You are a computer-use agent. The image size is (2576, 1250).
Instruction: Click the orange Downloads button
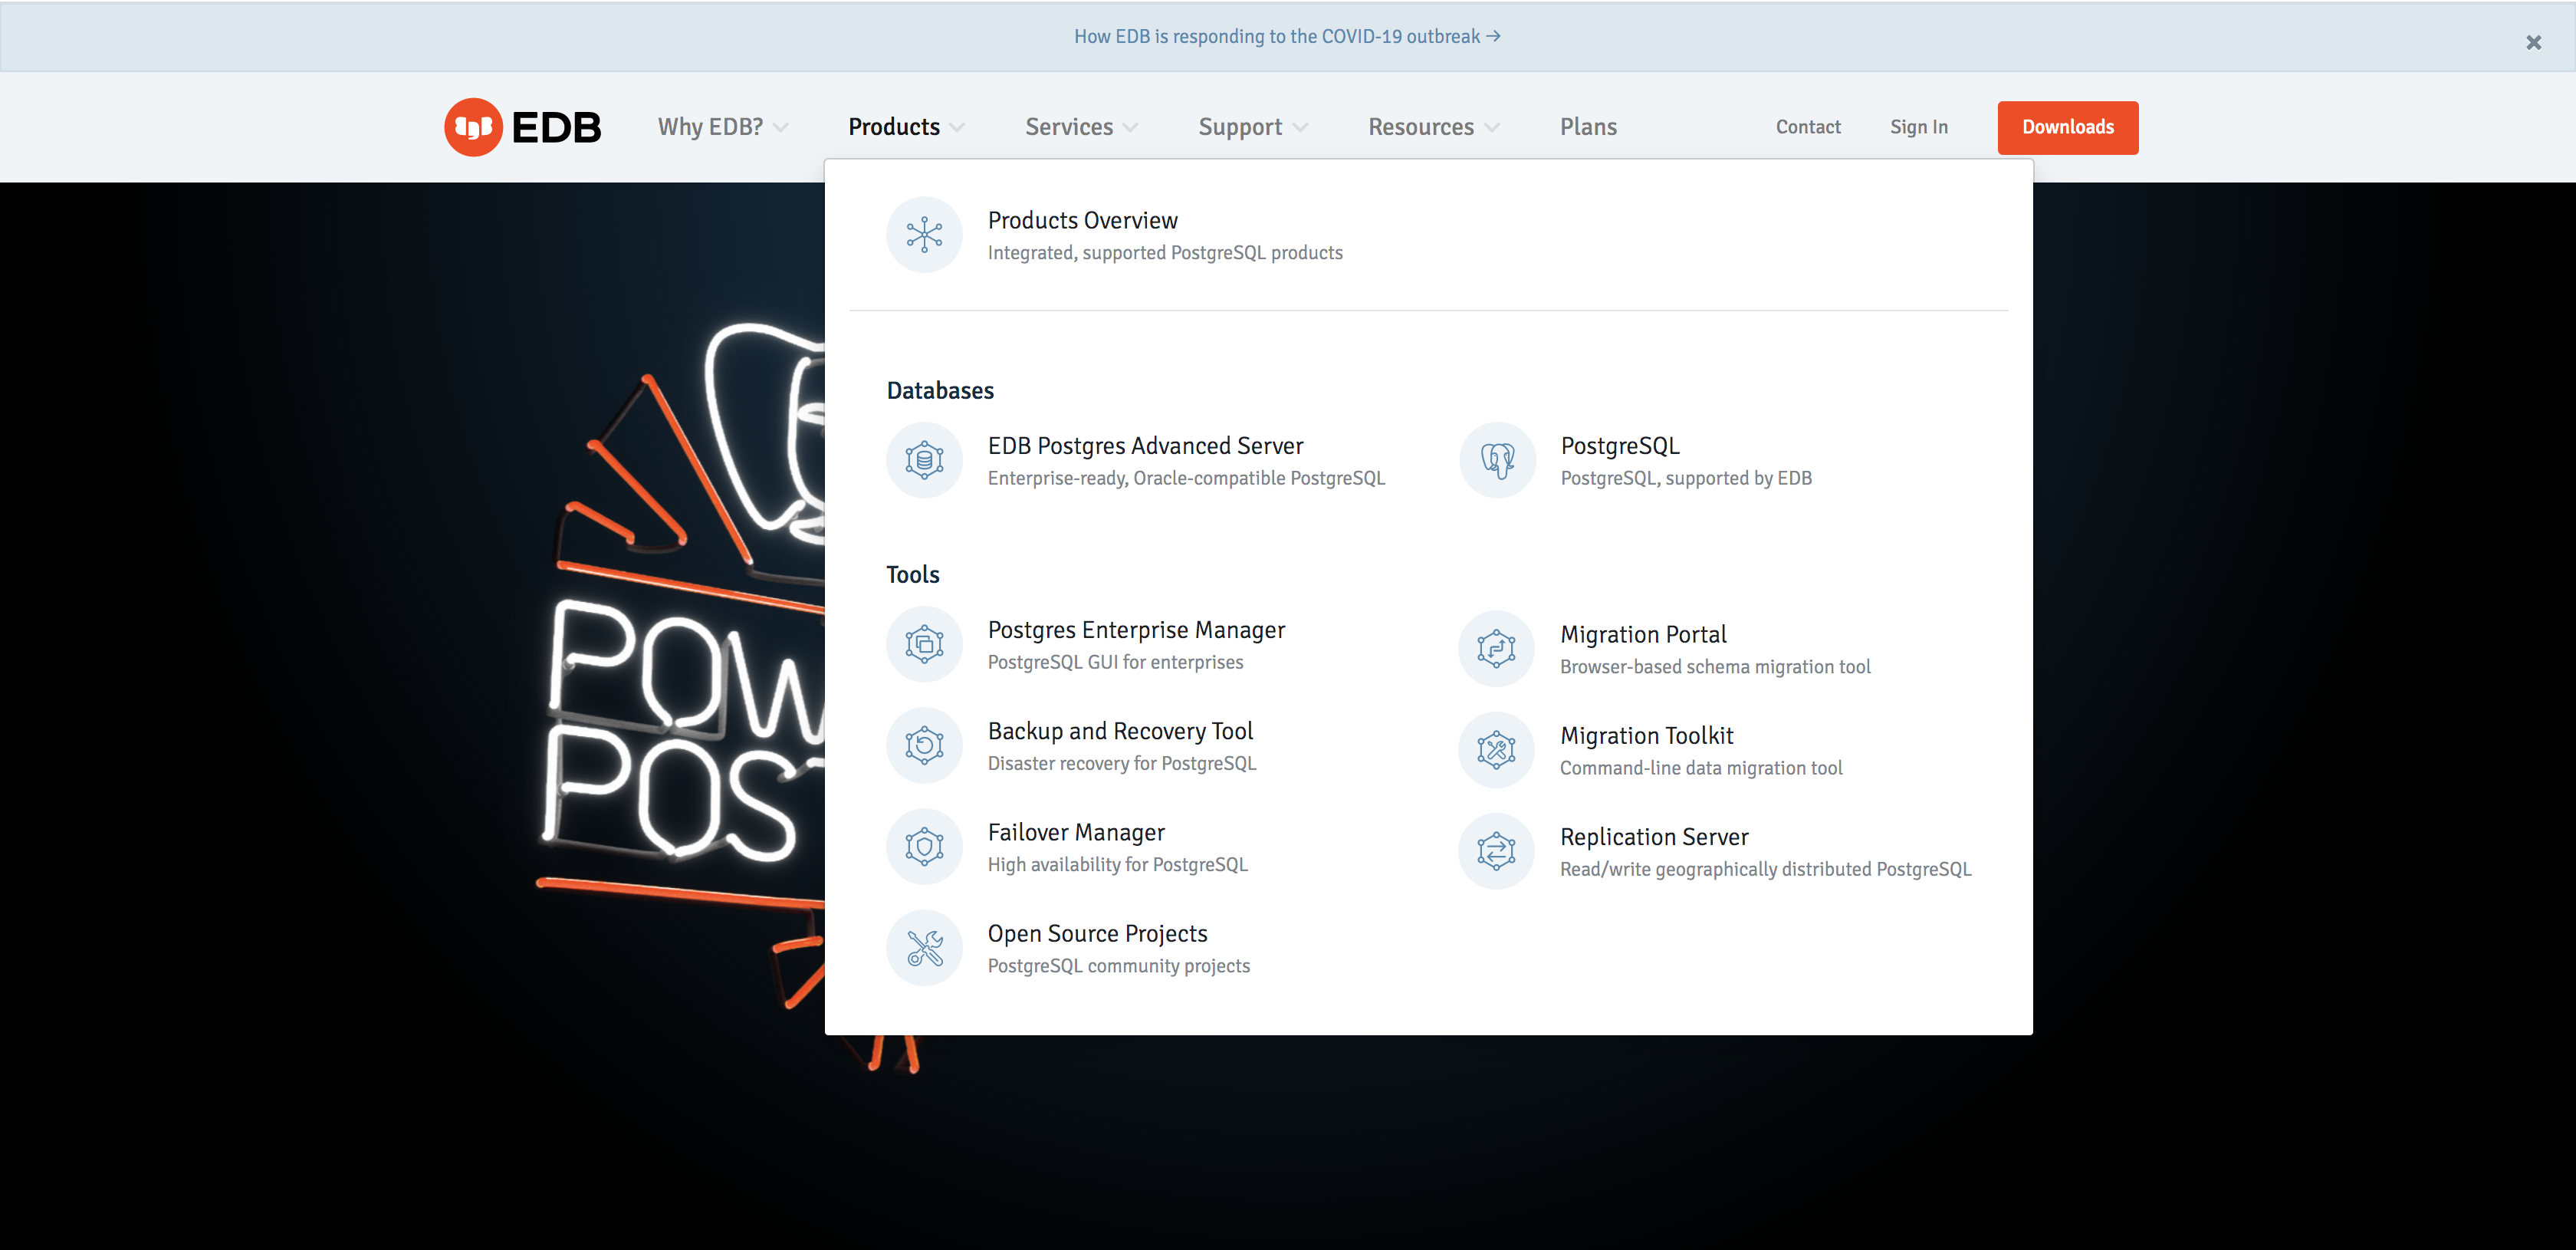[x=2068, y=127]
